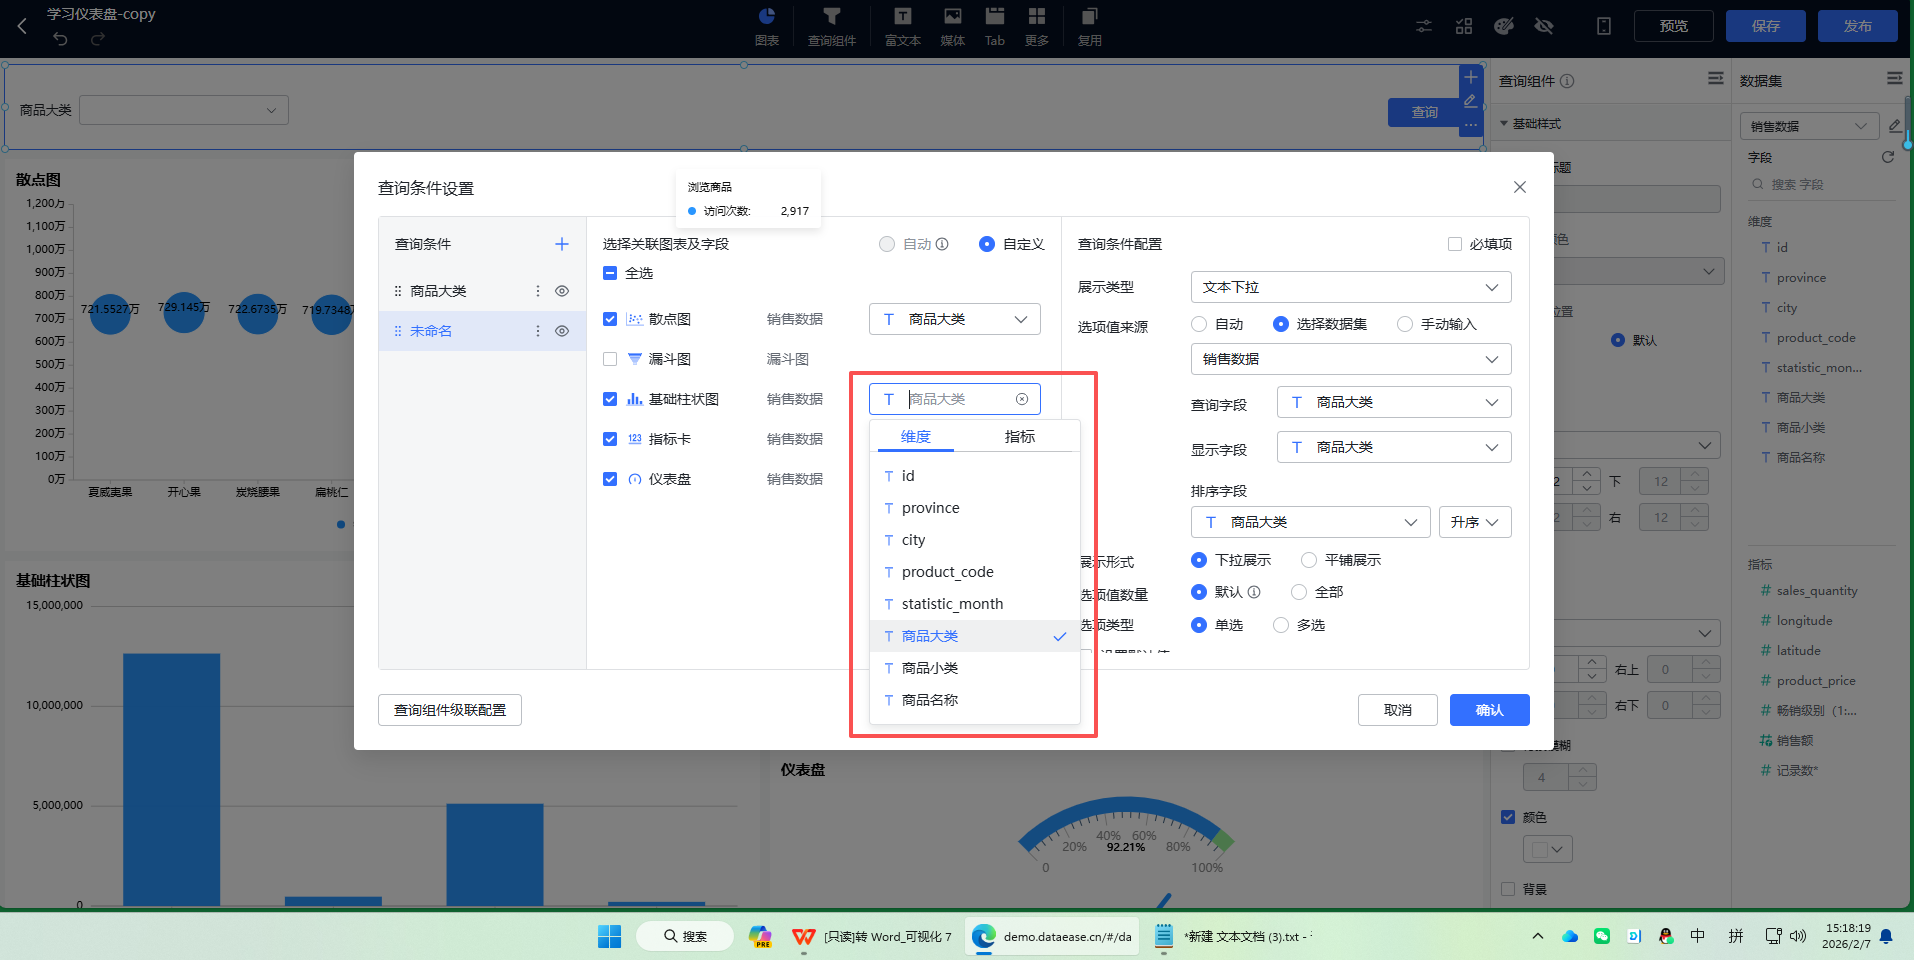Click the 富文本 rich text icon
The width and height of the screenshot is (1914, 960).
click(x=901, y=26)
